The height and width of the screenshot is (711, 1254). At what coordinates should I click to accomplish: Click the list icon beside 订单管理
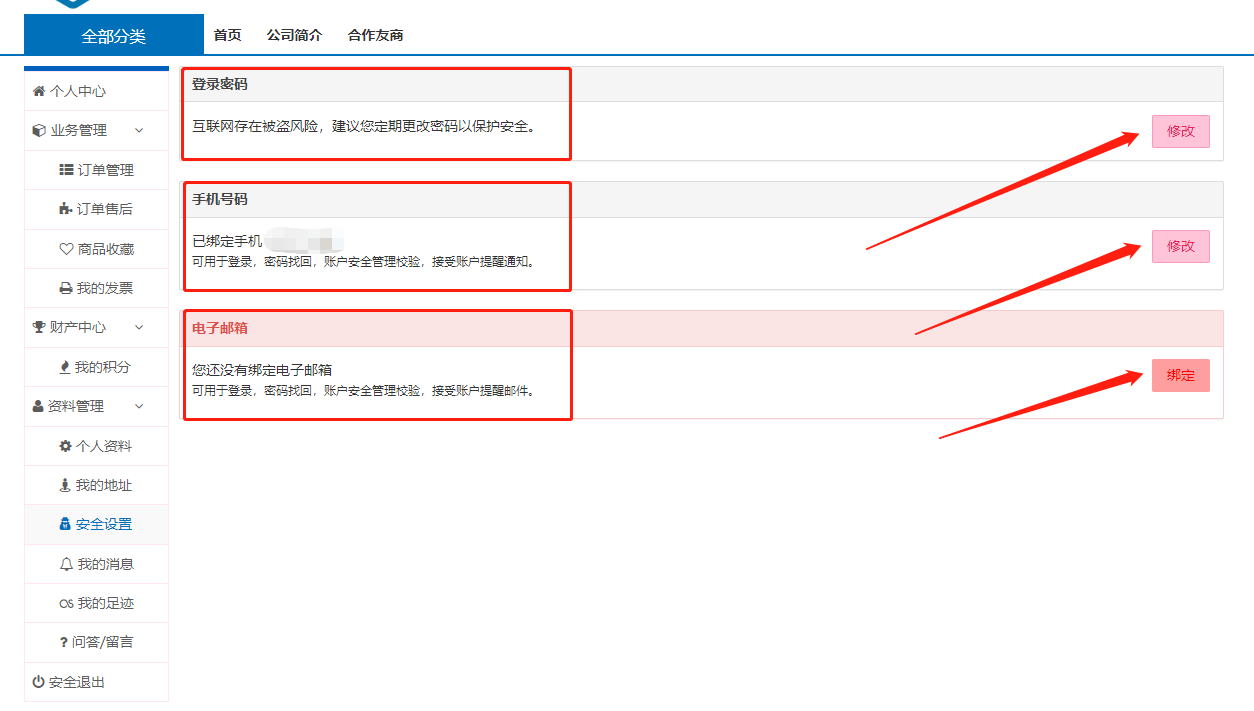click(66, 170)
